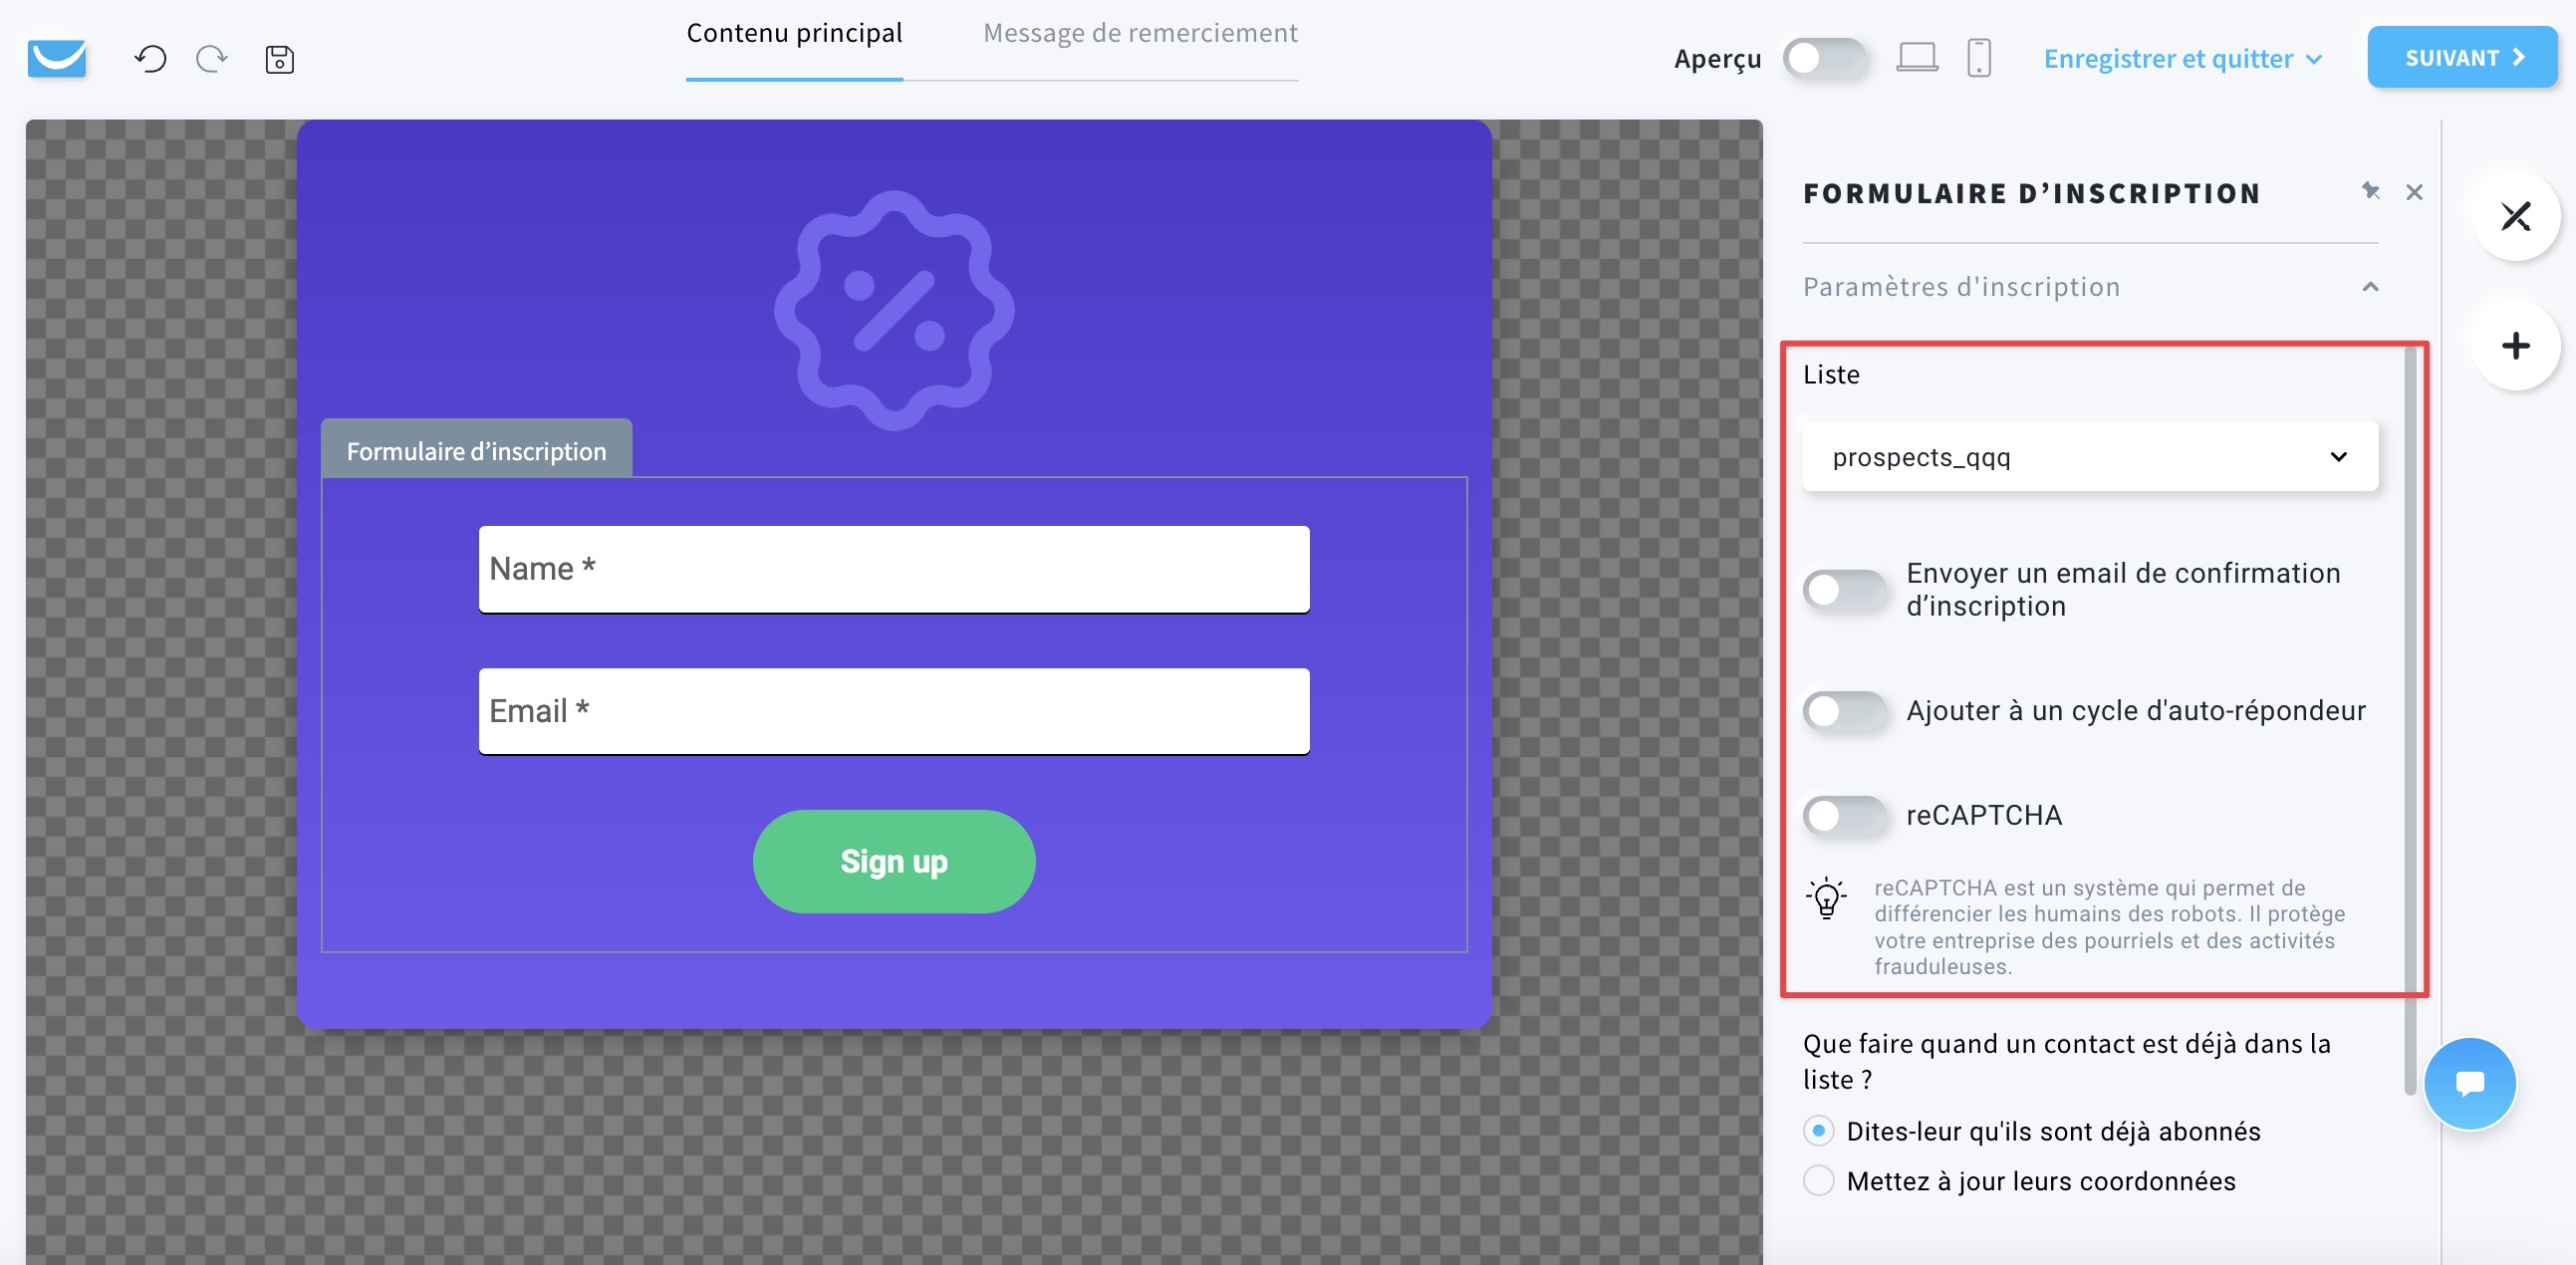Open the chat support bubble
Viewport: 2576px width, 1265px height.
(x=2469, y=1083)
